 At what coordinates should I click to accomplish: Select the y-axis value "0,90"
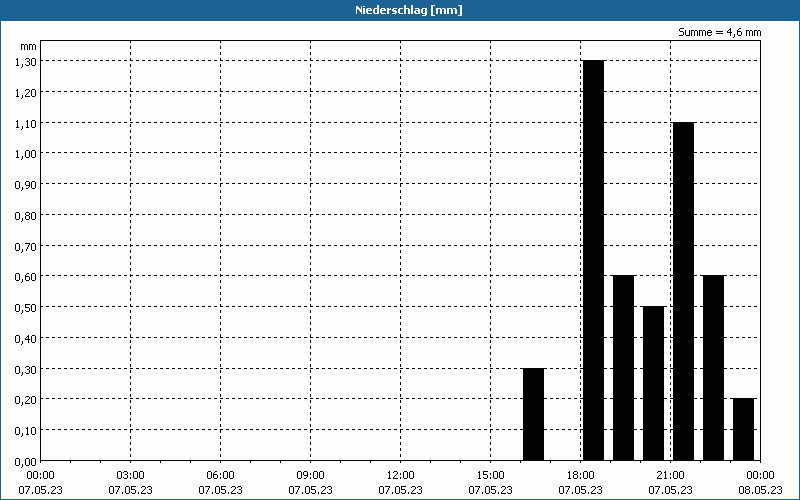tap(26, 184)
